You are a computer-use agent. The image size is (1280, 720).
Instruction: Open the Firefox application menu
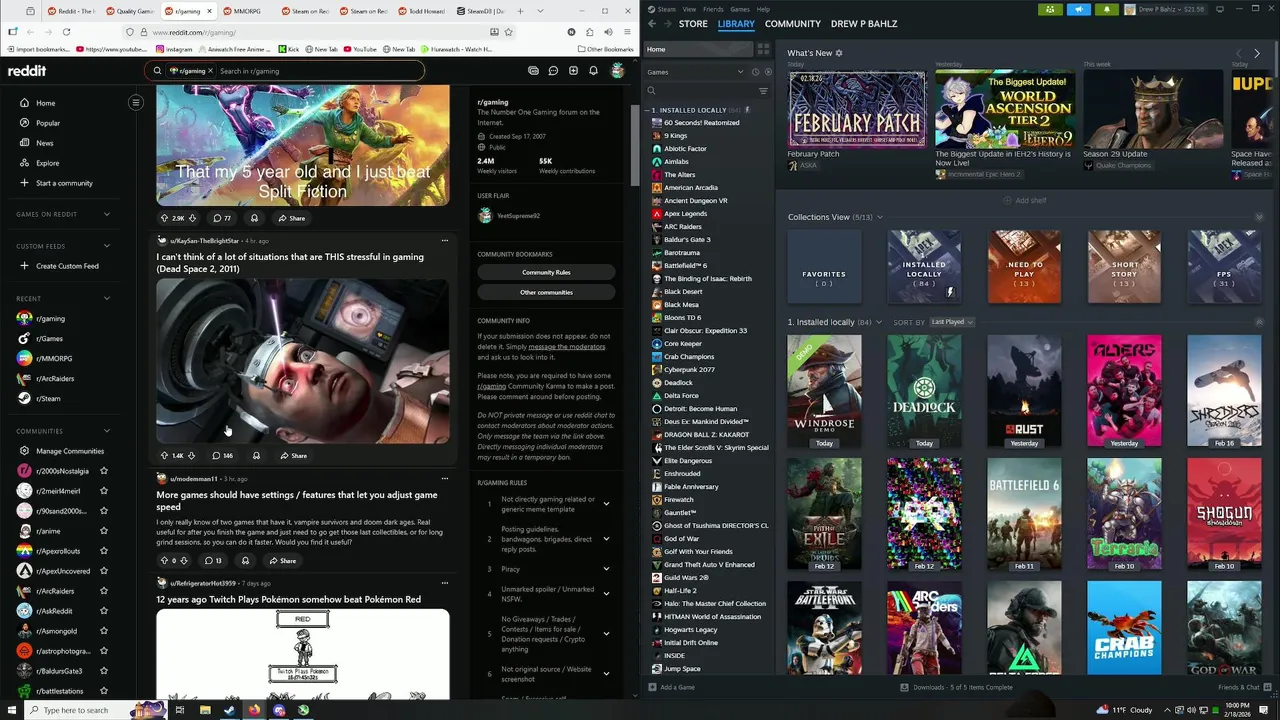(625, 32)
